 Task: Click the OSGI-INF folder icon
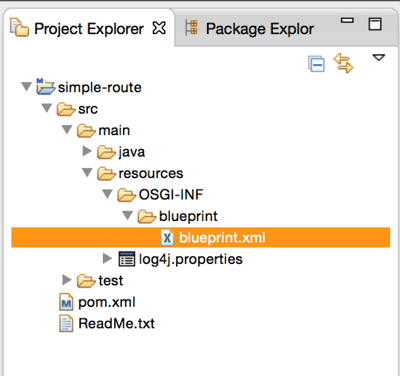coord(127,195)
